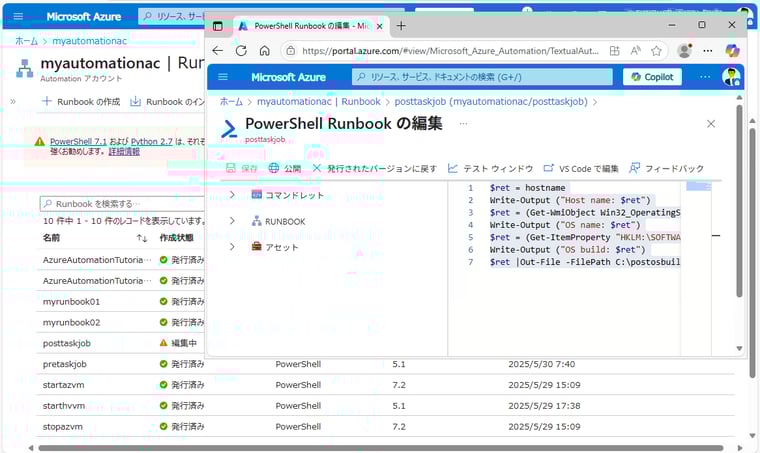760x453 pixels.
Task: Click the ホーム breadcrumb in the front window
Action: click(231, 102)
